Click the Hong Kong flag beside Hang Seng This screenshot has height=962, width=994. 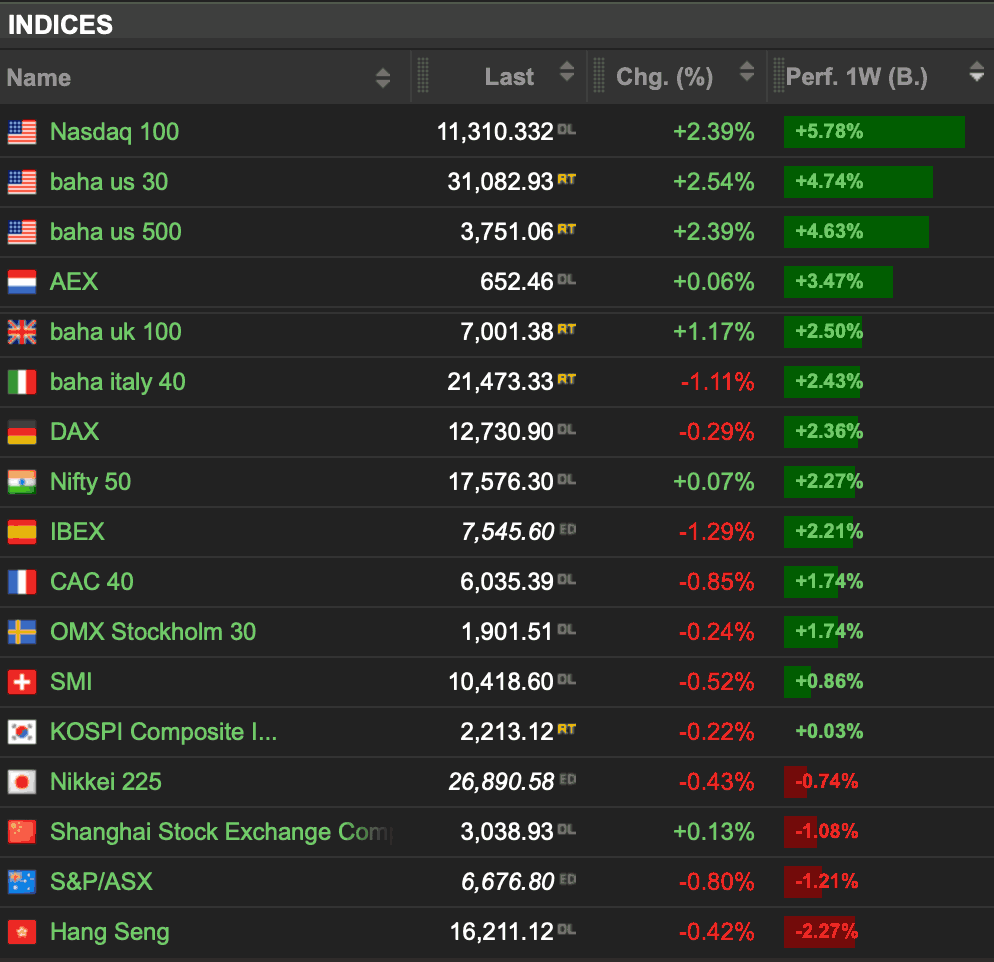click(x=22, y=932)
